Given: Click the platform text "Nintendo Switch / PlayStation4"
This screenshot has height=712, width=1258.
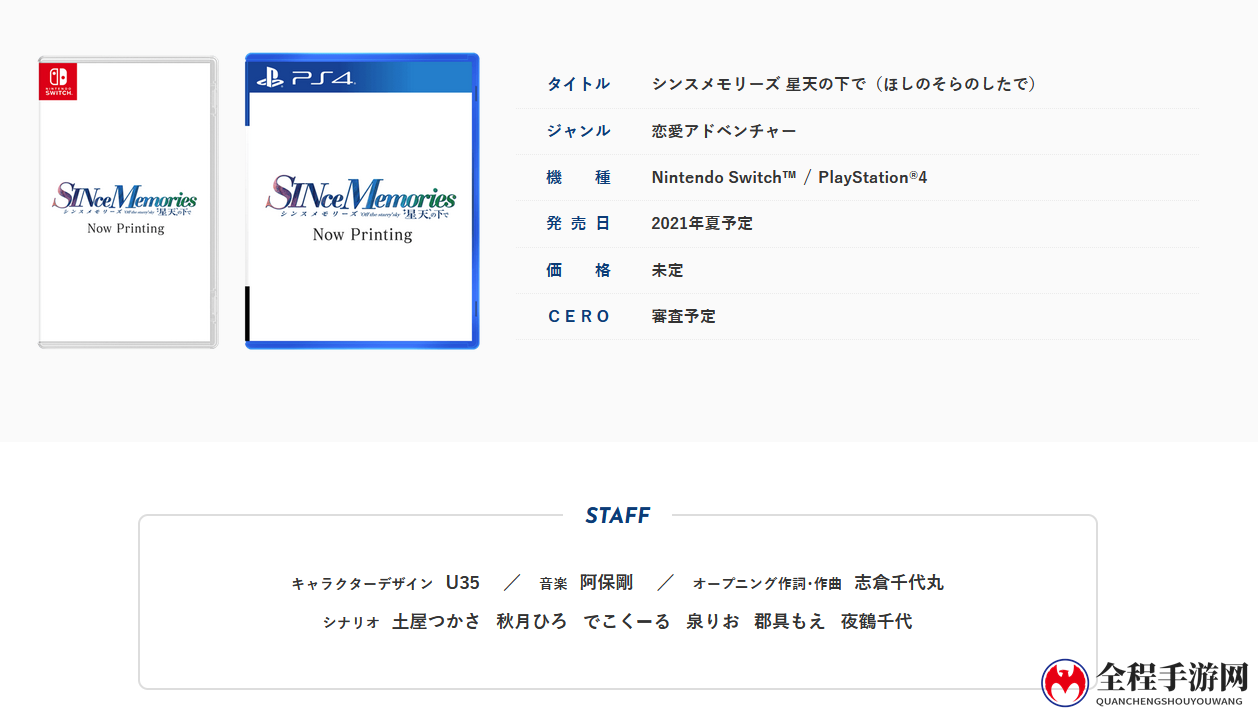Looking at the screenshot, I should click(x=789, y=177).
